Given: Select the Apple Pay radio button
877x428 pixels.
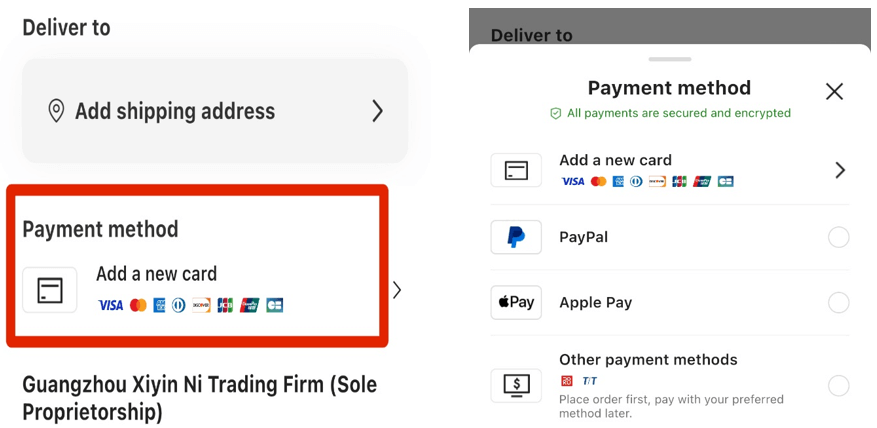Looking at the screenshot, I should [x=839, y=302].
